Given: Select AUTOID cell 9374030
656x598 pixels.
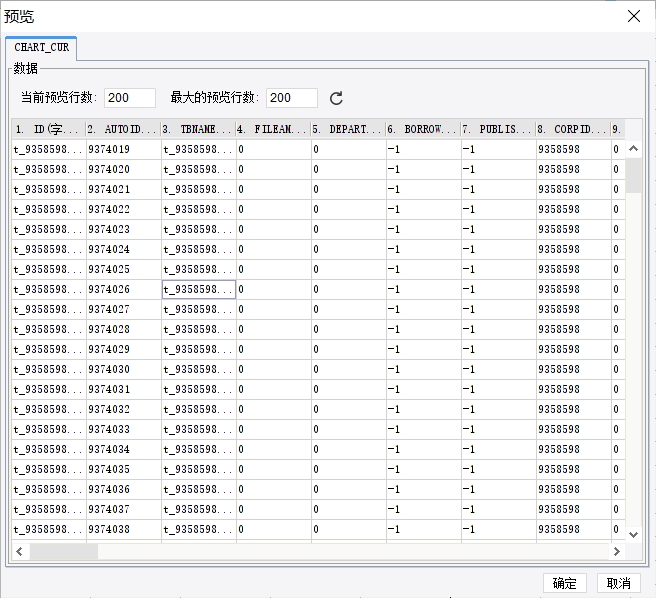Looking at the screenshot, I should 124,370.
